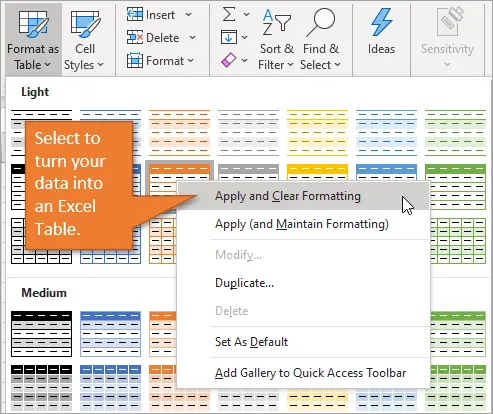The image size is (493, 414).
Task: Pick the black Medium style in the first Medium row
Action: click(41, 334)
